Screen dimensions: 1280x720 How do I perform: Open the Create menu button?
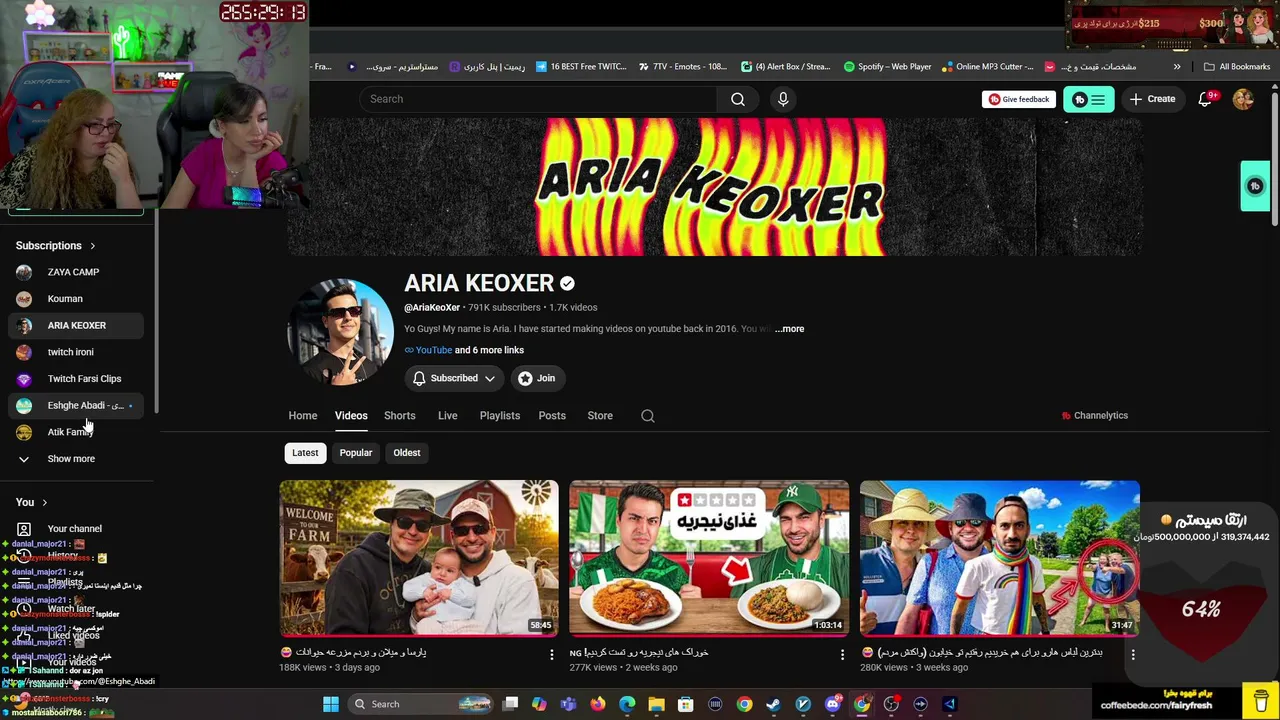[1152, 99]
